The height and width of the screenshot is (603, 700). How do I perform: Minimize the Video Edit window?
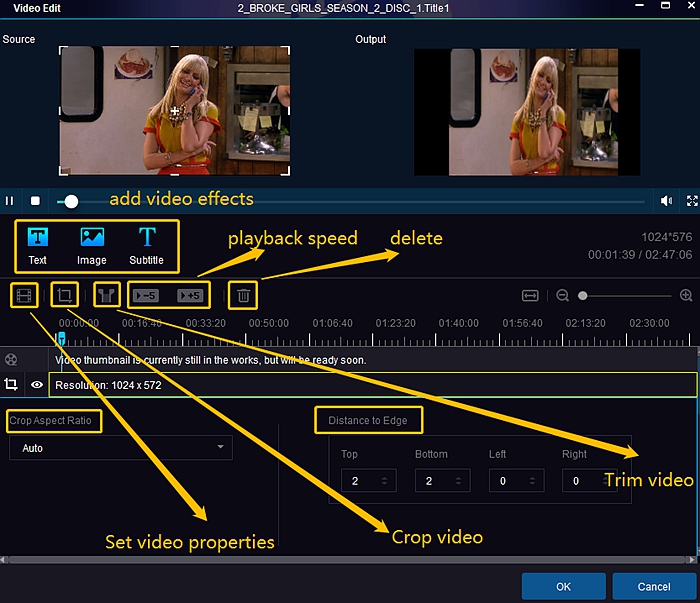[x=639, y=6]
